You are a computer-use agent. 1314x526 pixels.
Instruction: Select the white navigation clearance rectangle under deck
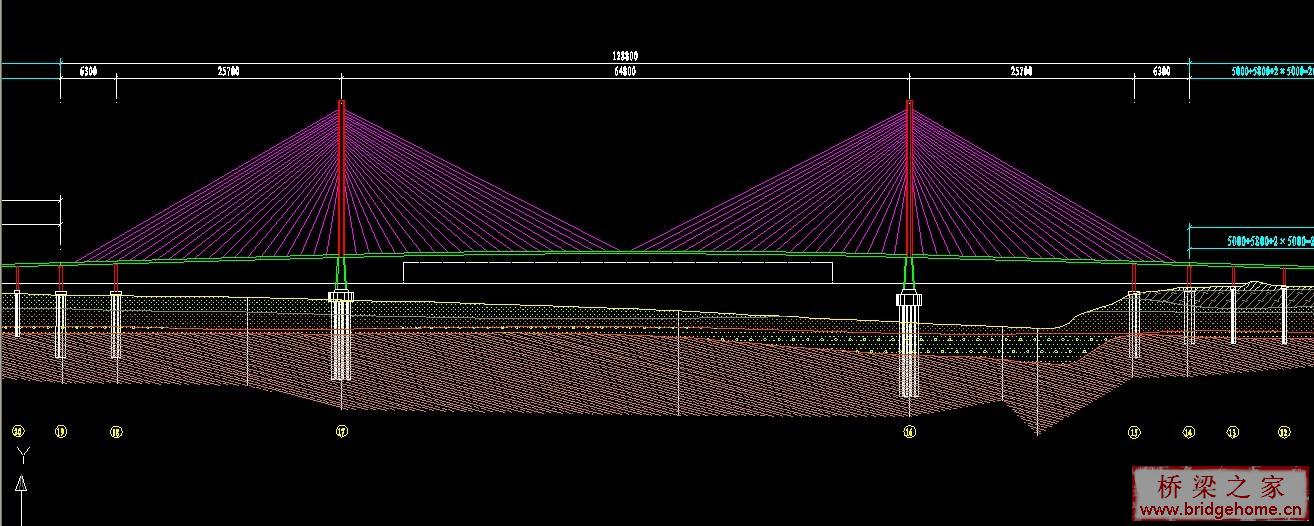pos(618,272)
